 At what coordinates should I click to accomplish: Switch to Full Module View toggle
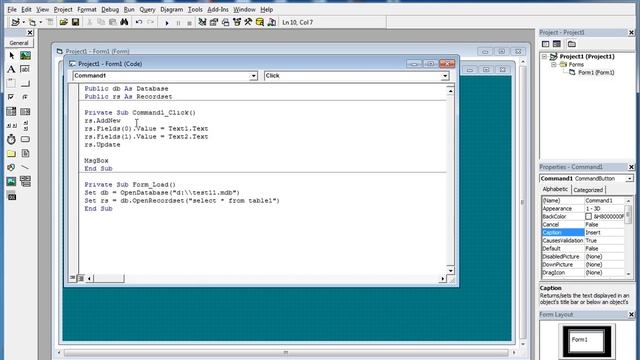coord(80,278)
